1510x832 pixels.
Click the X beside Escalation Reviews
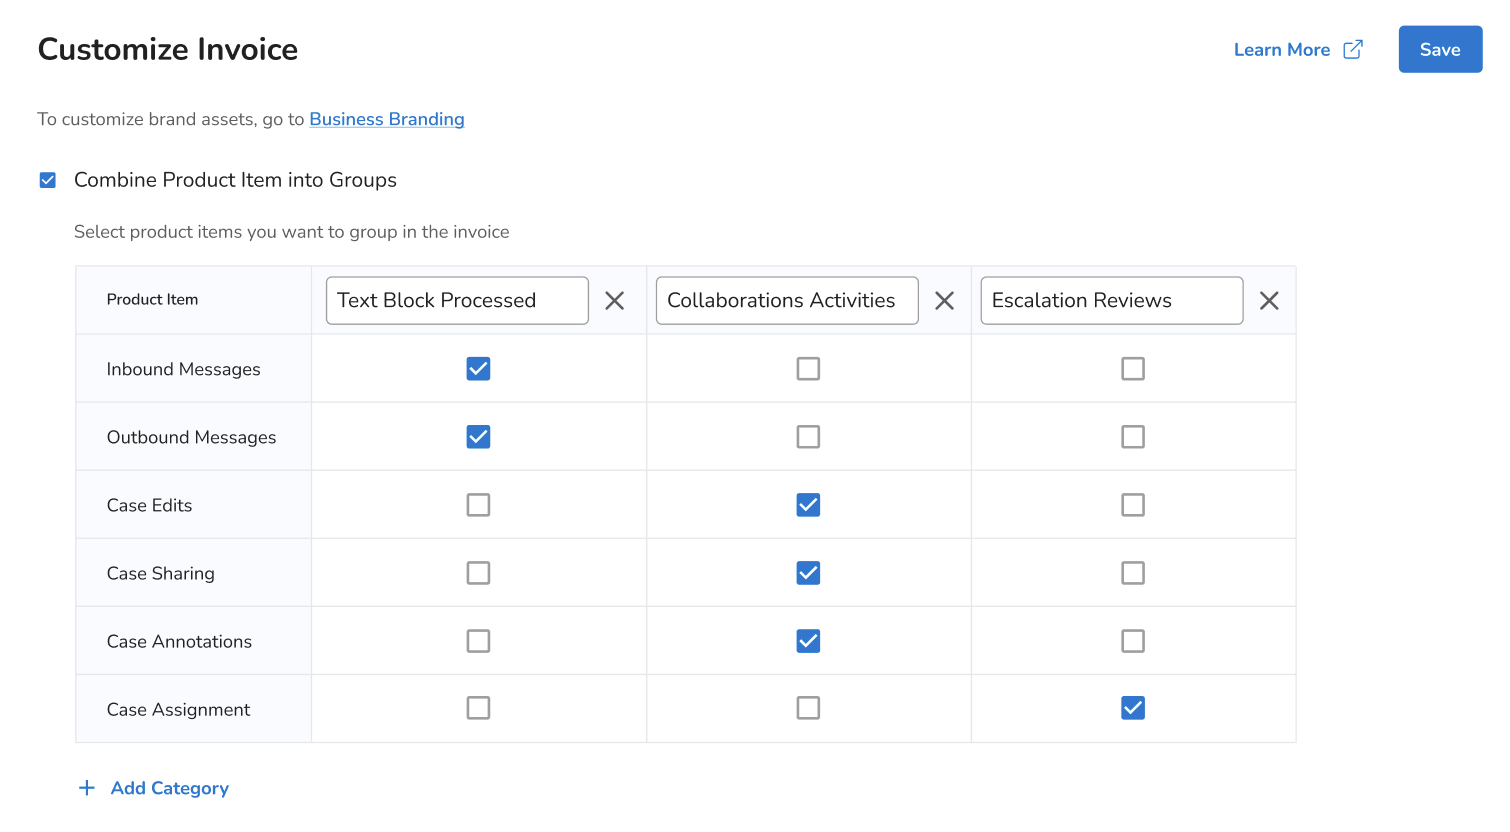click(x=1269, y=301)
